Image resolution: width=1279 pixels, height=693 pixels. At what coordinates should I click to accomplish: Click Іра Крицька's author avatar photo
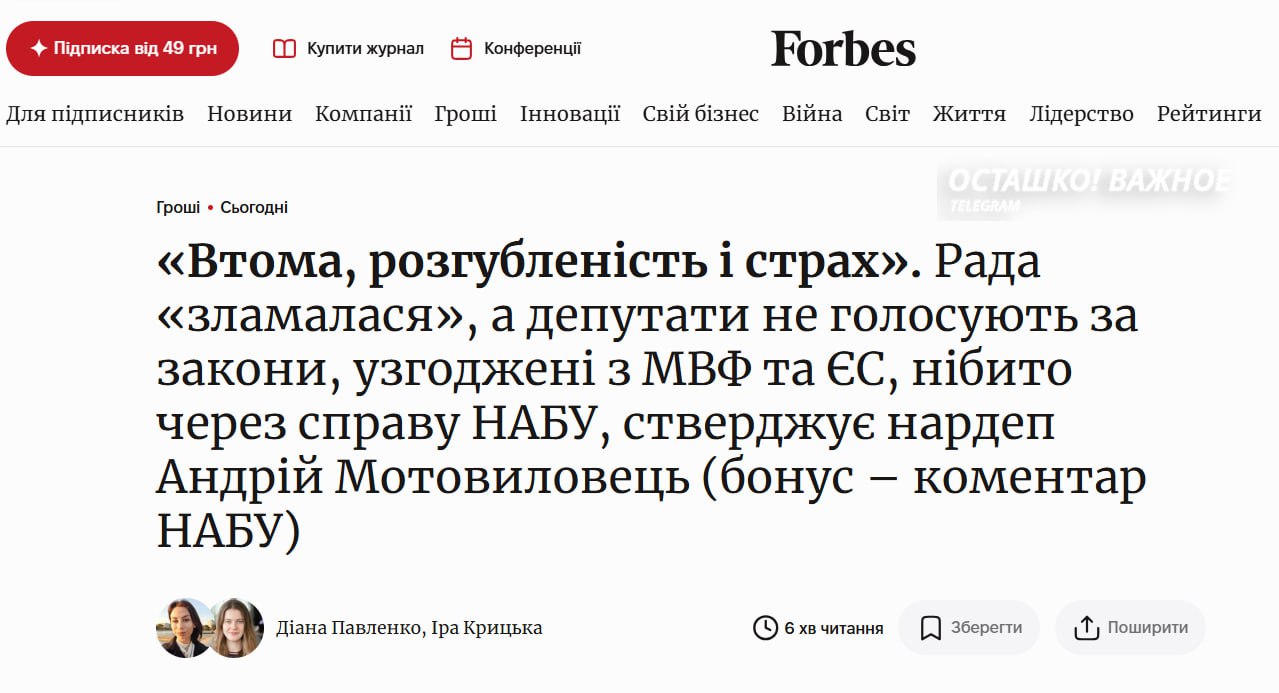[236, 628]
